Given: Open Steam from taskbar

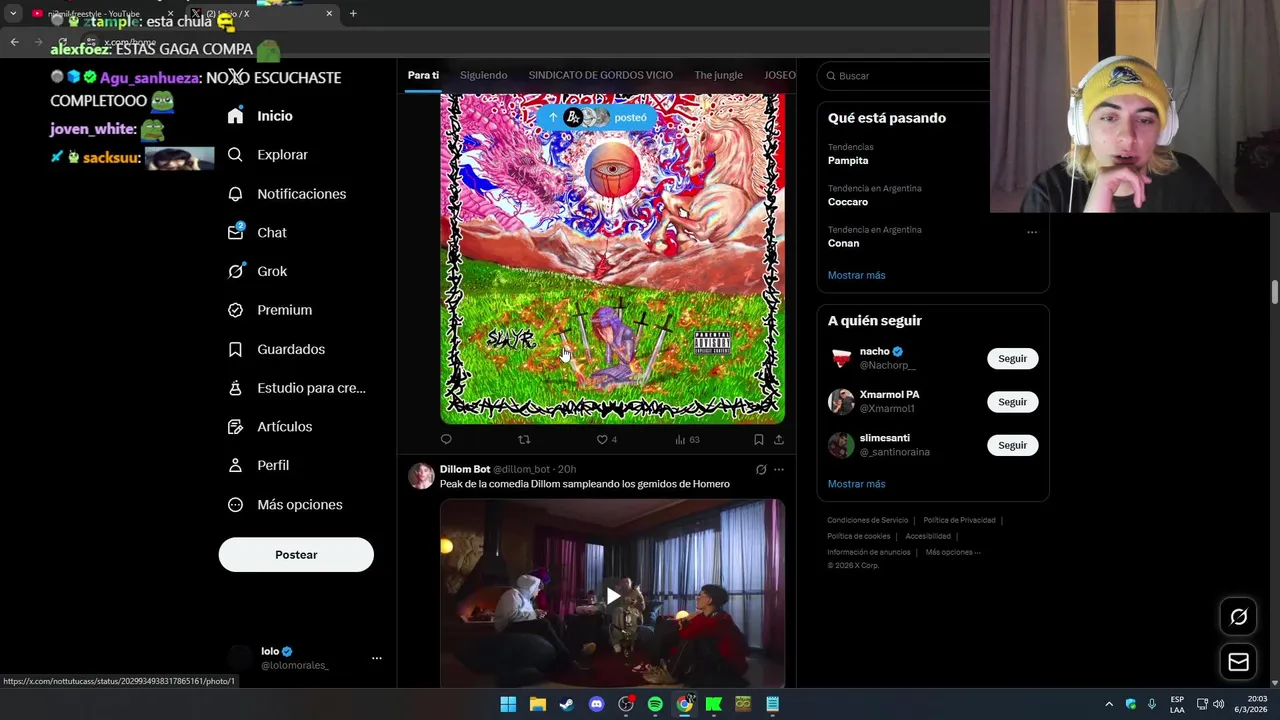Looking at the screenshot, I should 566,704.
